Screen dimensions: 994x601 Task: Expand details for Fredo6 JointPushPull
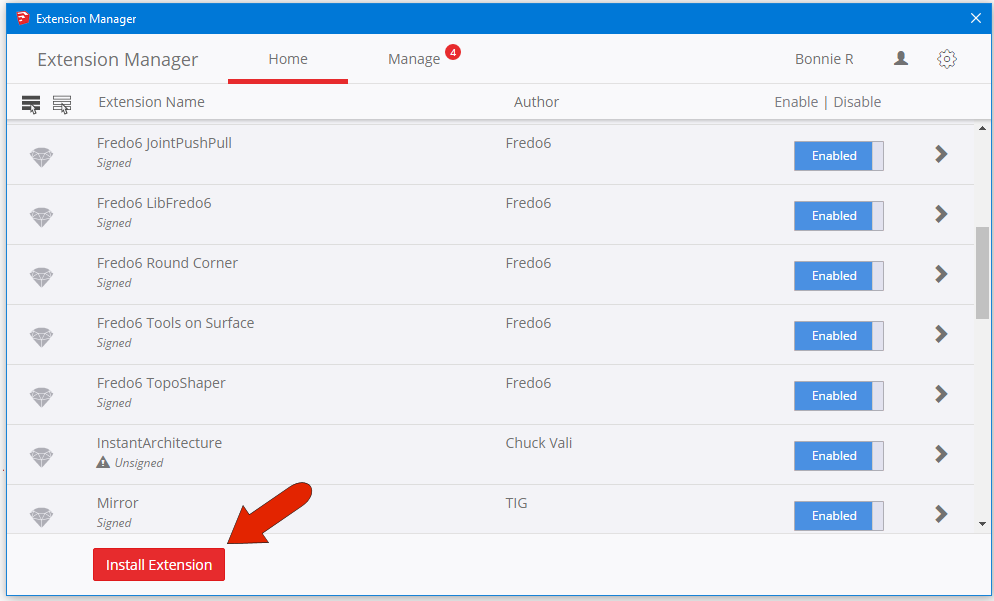[941, 153]
